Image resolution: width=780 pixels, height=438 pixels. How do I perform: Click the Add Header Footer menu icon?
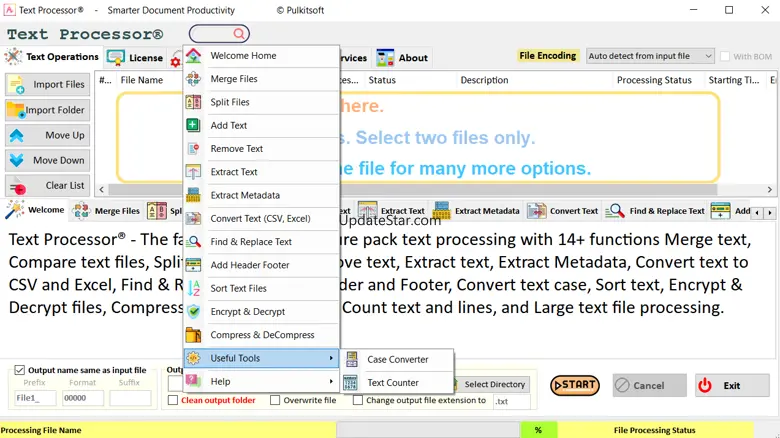[x=194, y=265]
